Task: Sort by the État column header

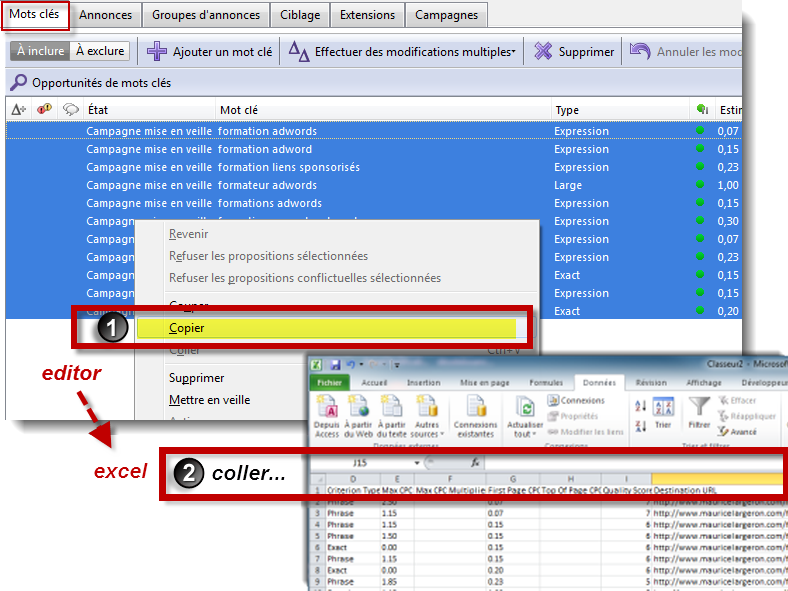Action: click(150, 110)
